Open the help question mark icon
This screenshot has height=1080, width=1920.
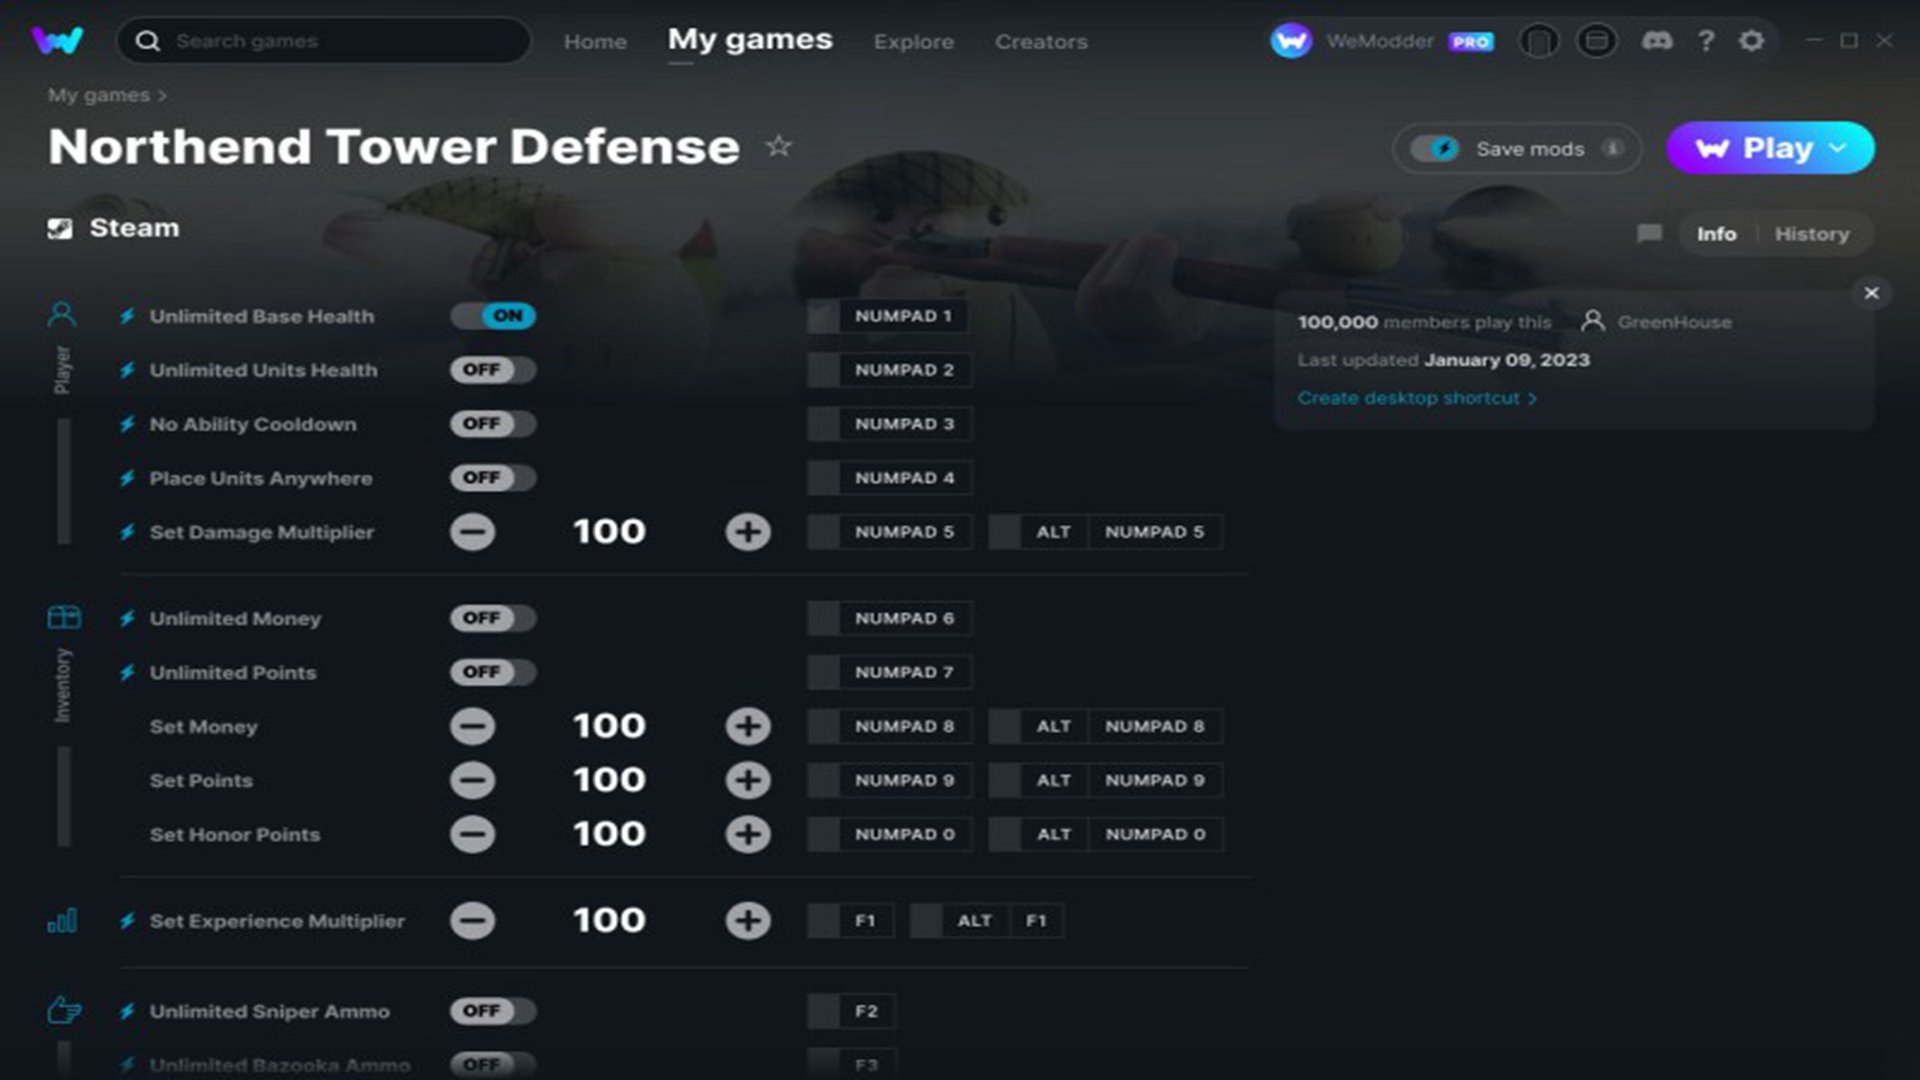coord(1706,41)
